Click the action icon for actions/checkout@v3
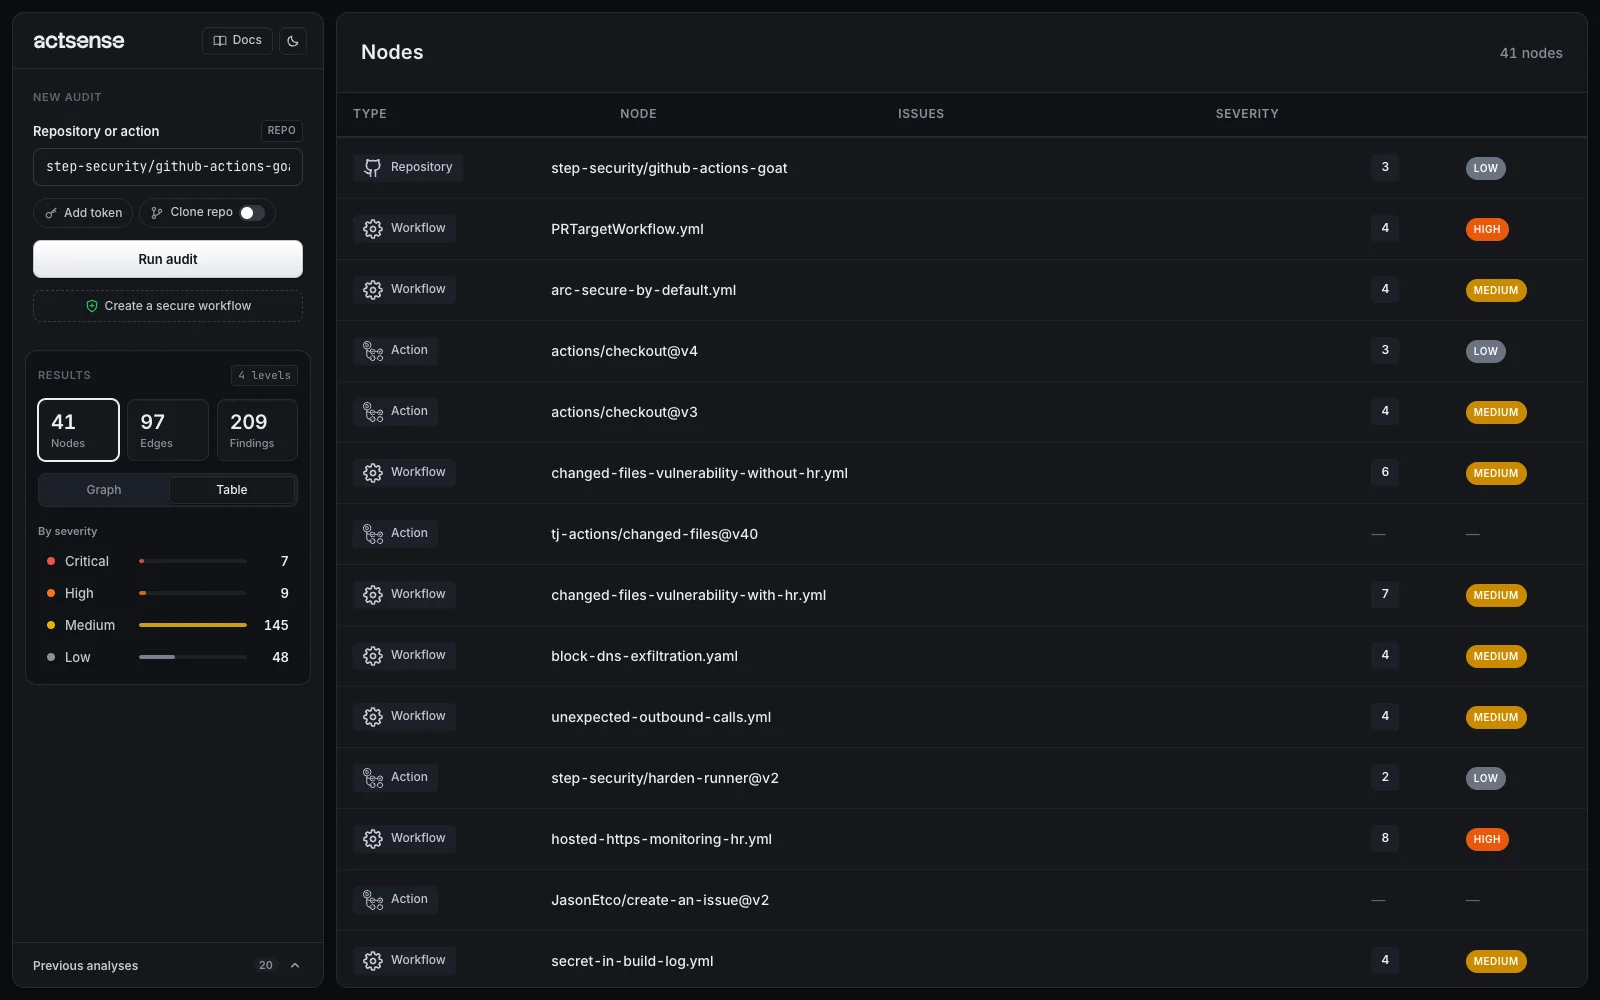The image size is (1600, 1000). 373,412
